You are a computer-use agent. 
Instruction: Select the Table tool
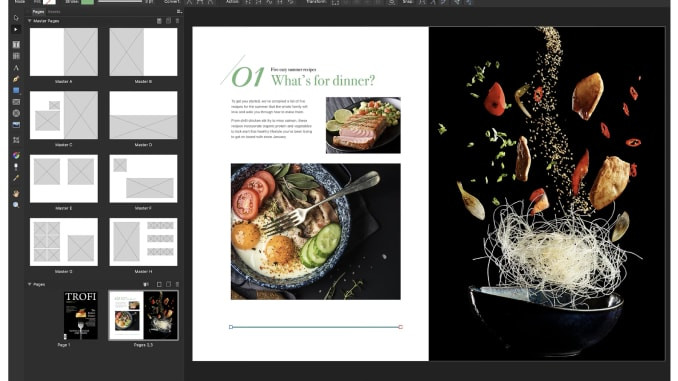pos(16,56)
